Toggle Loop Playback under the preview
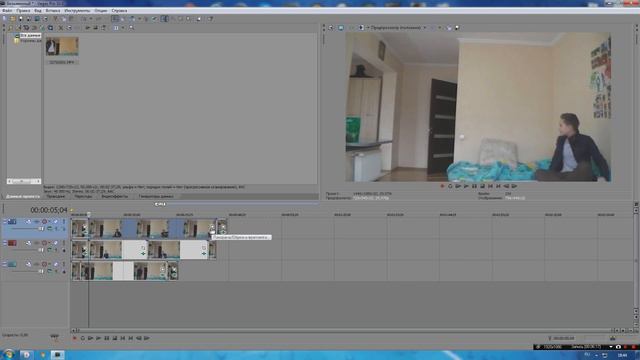 pyautogui.click(x=450, y=186)
